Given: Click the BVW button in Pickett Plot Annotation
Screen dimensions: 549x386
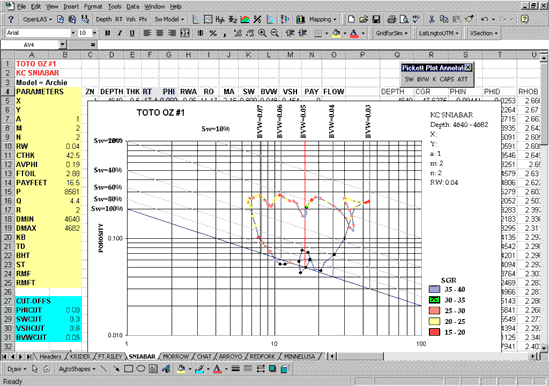Looking at the screenshot, I should tap(422, 79).
